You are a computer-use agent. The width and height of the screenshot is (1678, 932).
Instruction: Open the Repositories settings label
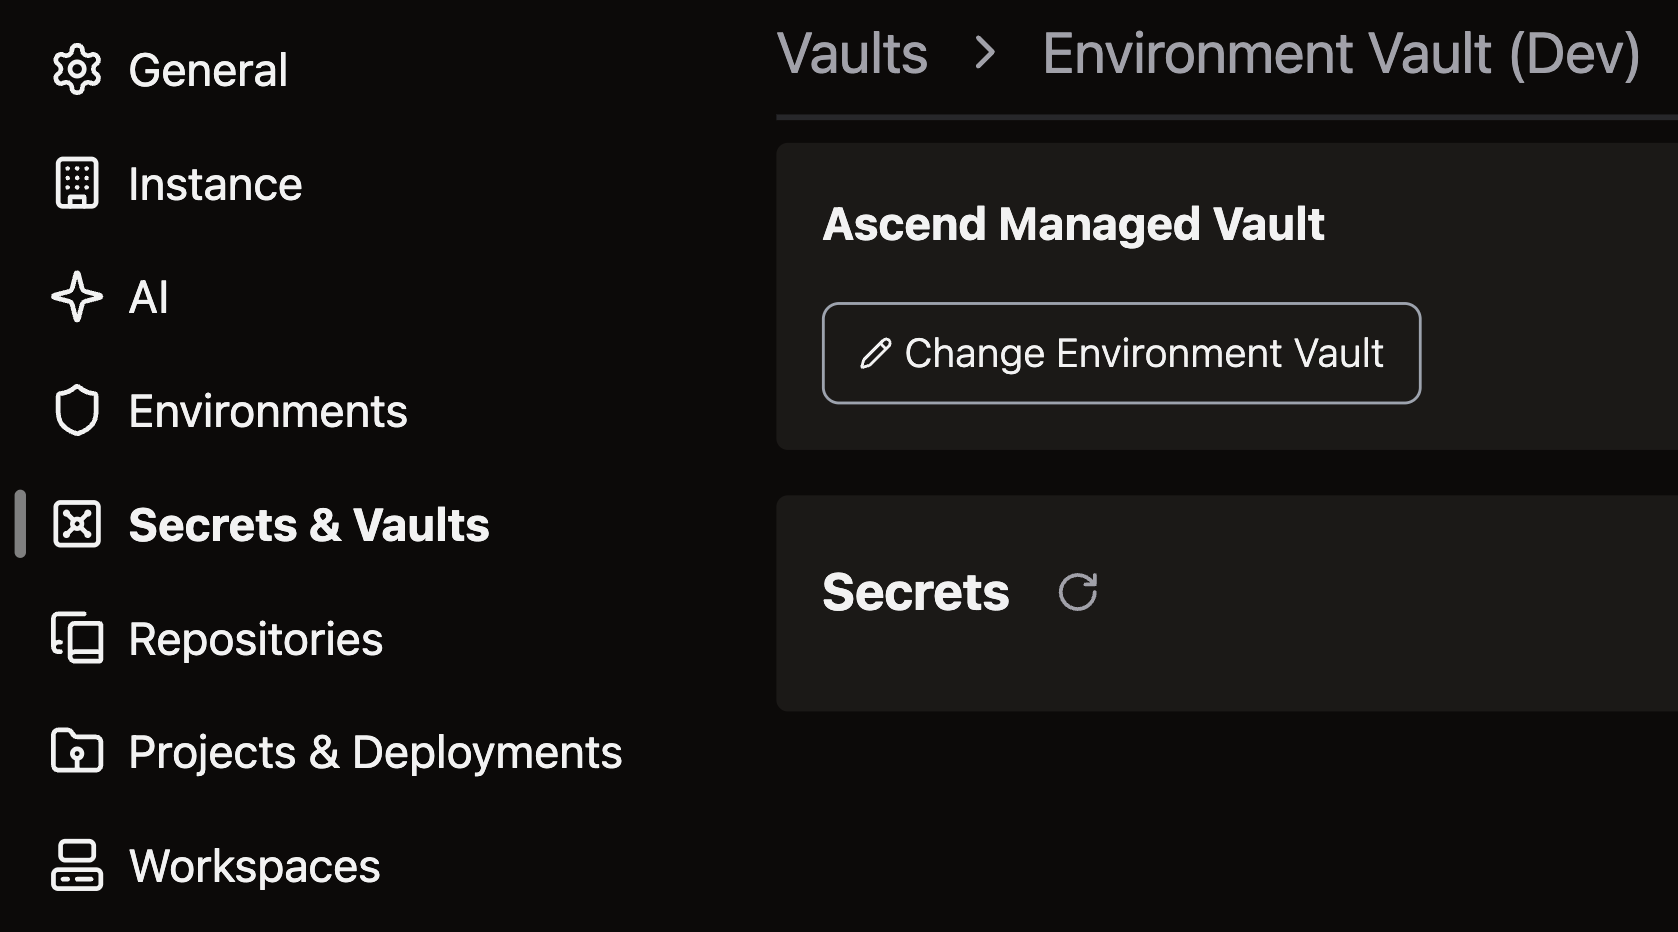coord(256,639)
